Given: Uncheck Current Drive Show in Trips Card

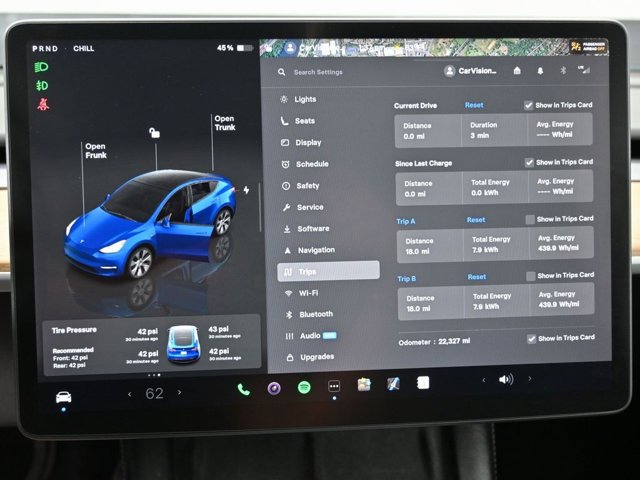Looking at the screenshot, I should (529, 105).
